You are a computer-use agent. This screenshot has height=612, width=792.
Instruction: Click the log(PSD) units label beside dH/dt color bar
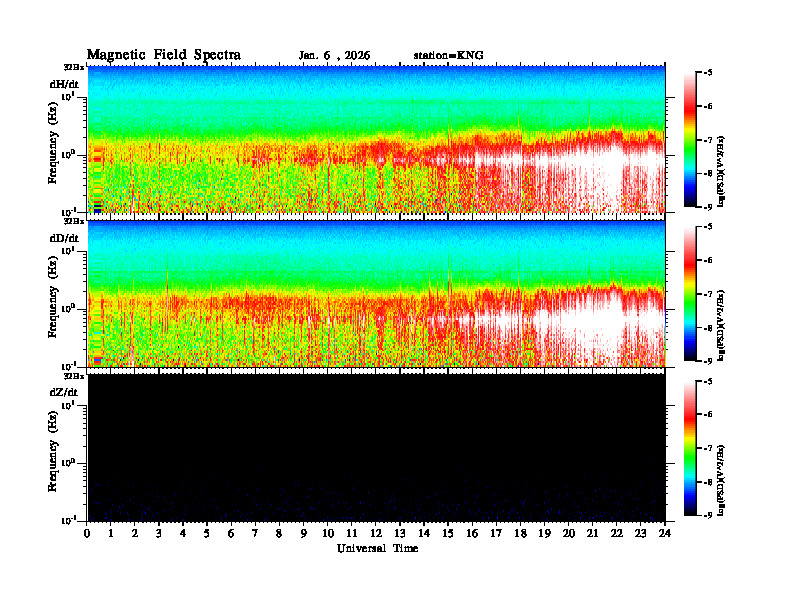[x=721, y=171]
